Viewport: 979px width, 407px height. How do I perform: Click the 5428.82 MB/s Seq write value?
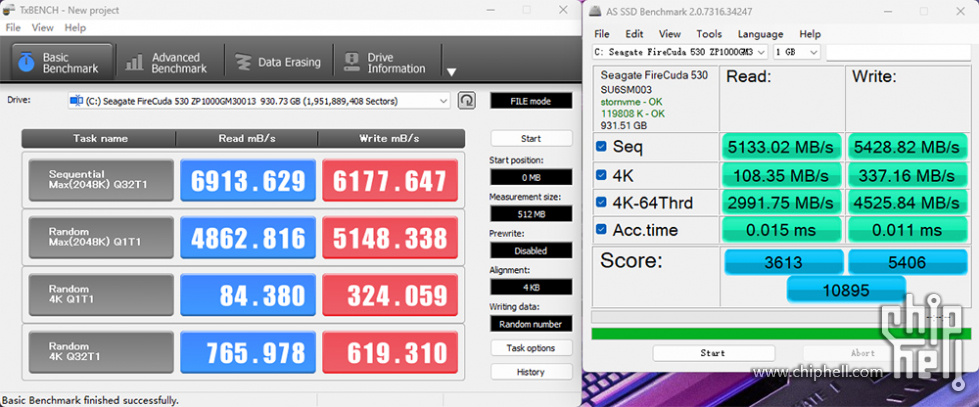907,147
